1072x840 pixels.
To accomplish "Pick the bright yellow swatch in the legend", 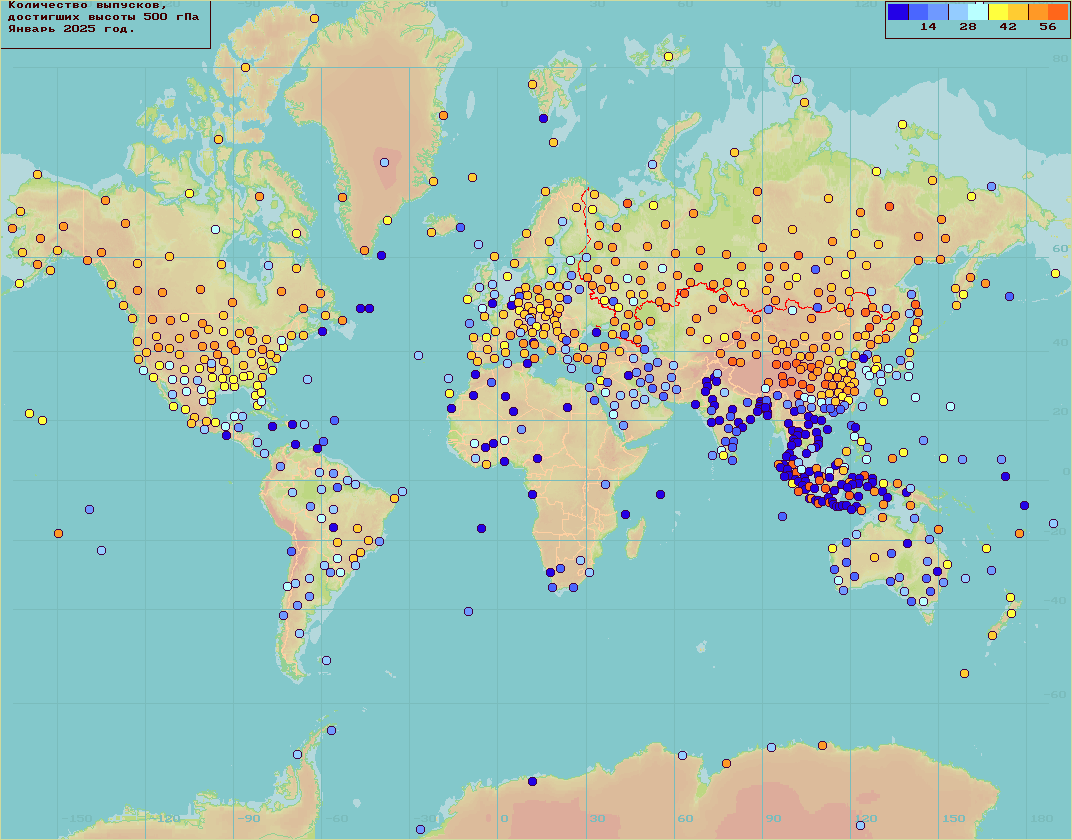I will pos(998,12).
